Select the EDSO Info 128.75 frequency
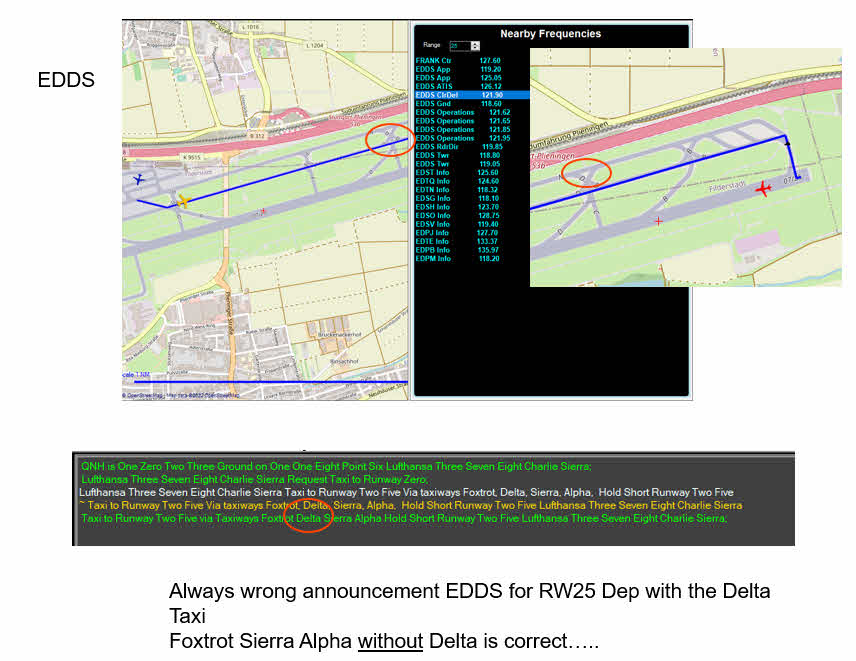Image resolution: width=856 pixels, height=661 pixels. tap(457, 216)
